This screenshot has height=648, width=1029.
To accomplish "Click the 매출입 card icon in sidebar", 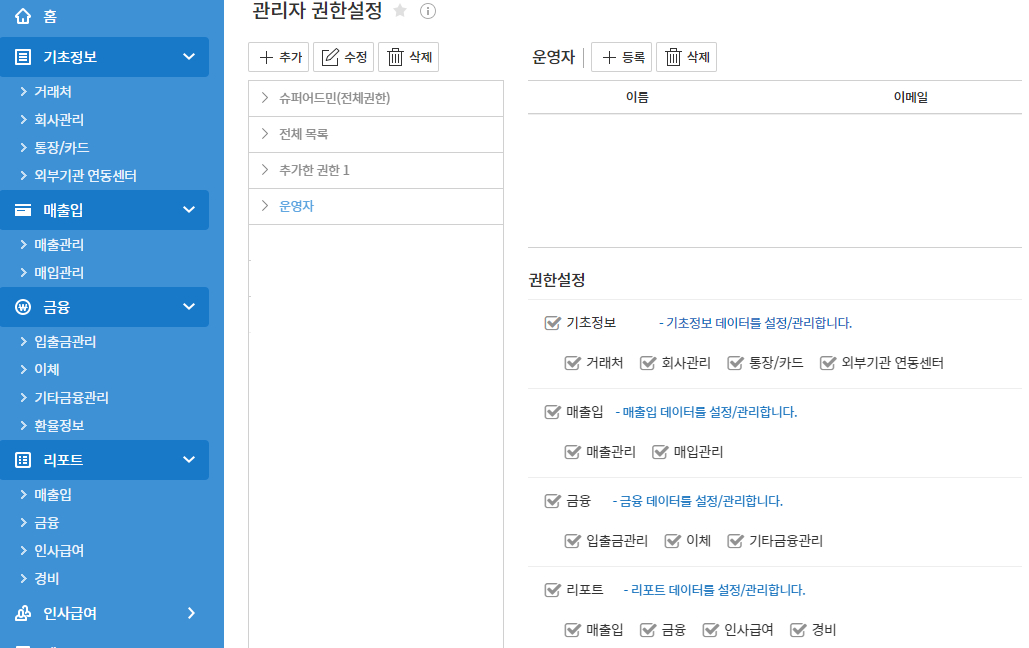I will pyautogui.click(x=24, y=210).
